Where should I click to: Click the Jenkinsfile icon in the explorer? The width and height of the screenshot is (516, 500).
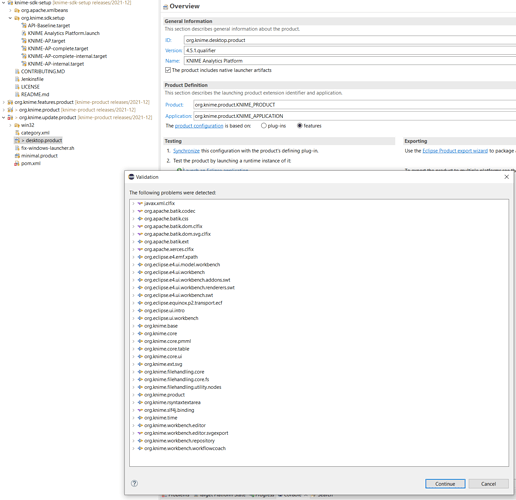[x=17, y=79]
